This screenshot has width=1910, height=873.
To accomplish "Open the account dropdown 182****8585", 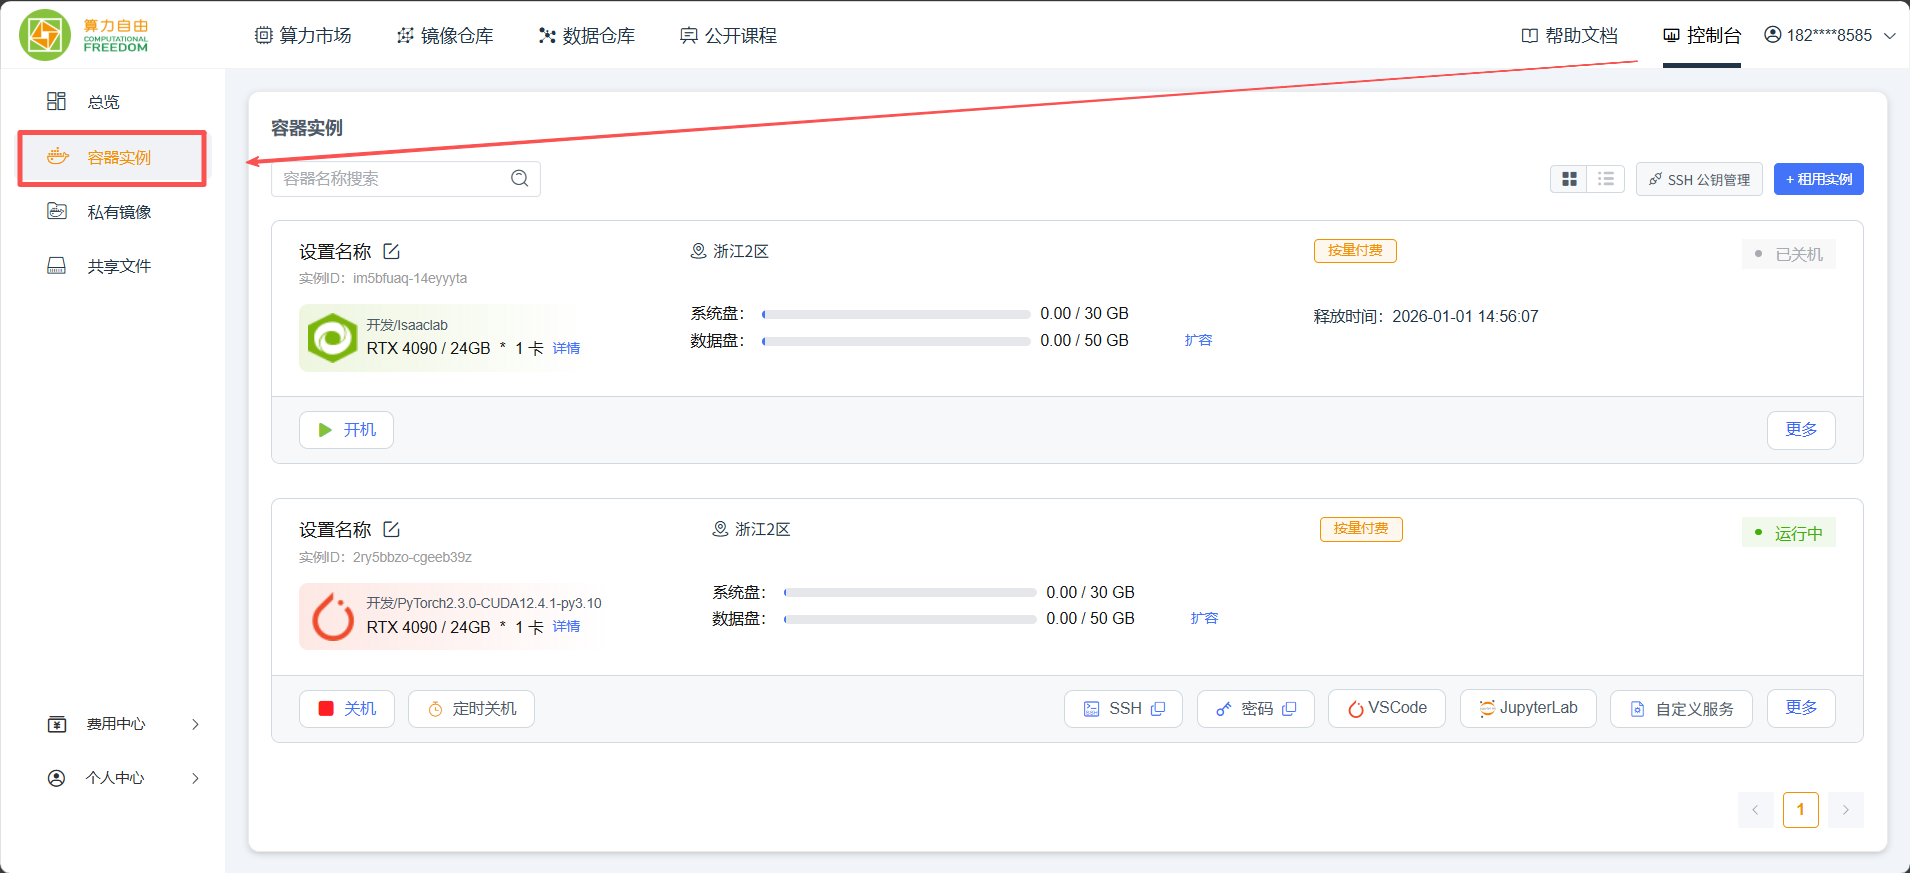I will (x=1829, y=35).
